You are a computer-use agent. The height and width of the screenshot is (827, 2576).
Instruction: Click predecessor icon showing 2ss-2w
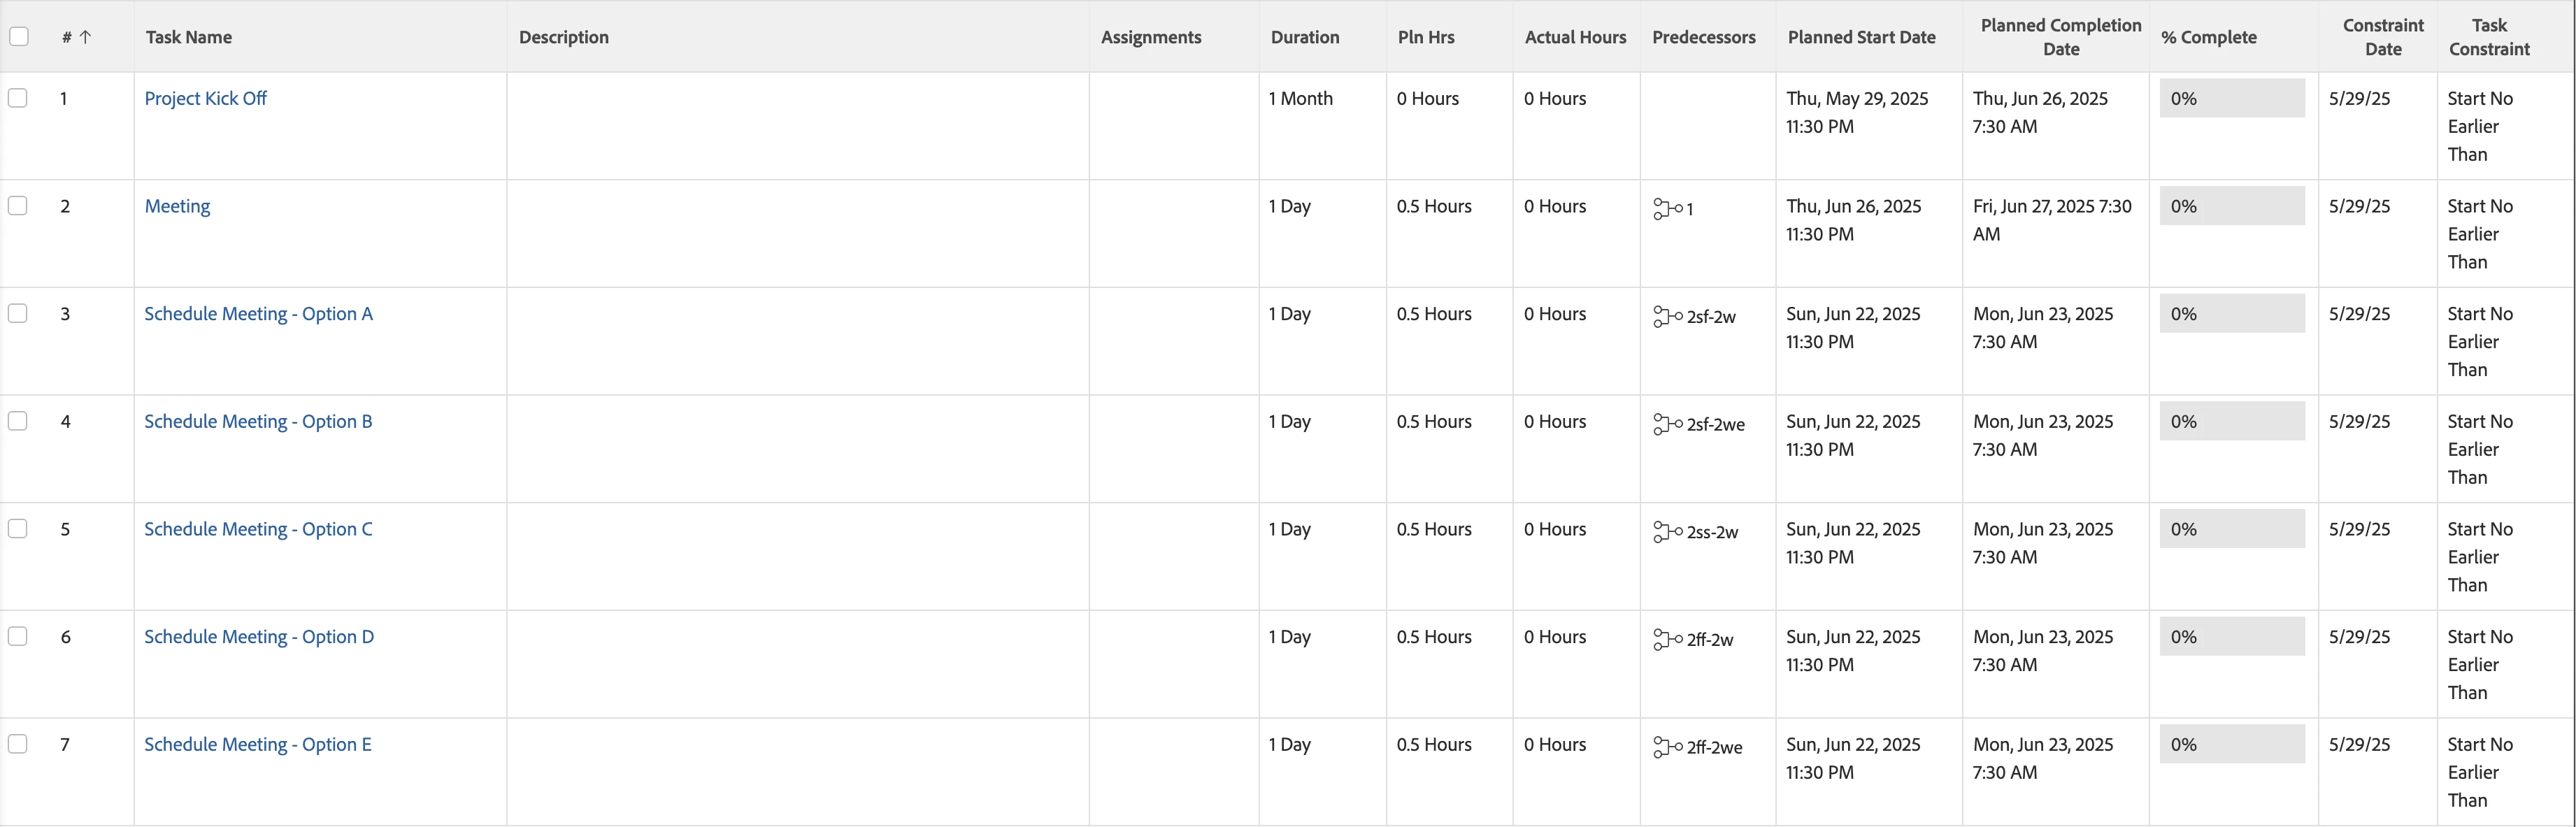[x=1667, y=531]
